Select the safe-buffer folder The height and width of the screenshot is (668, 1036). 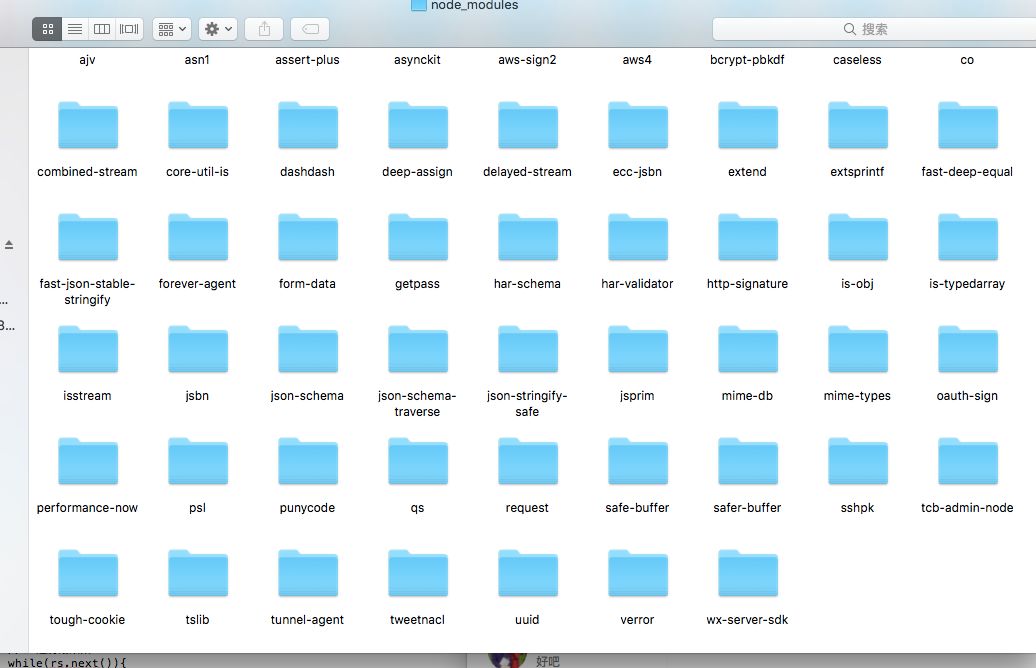(x=638, y=461)
